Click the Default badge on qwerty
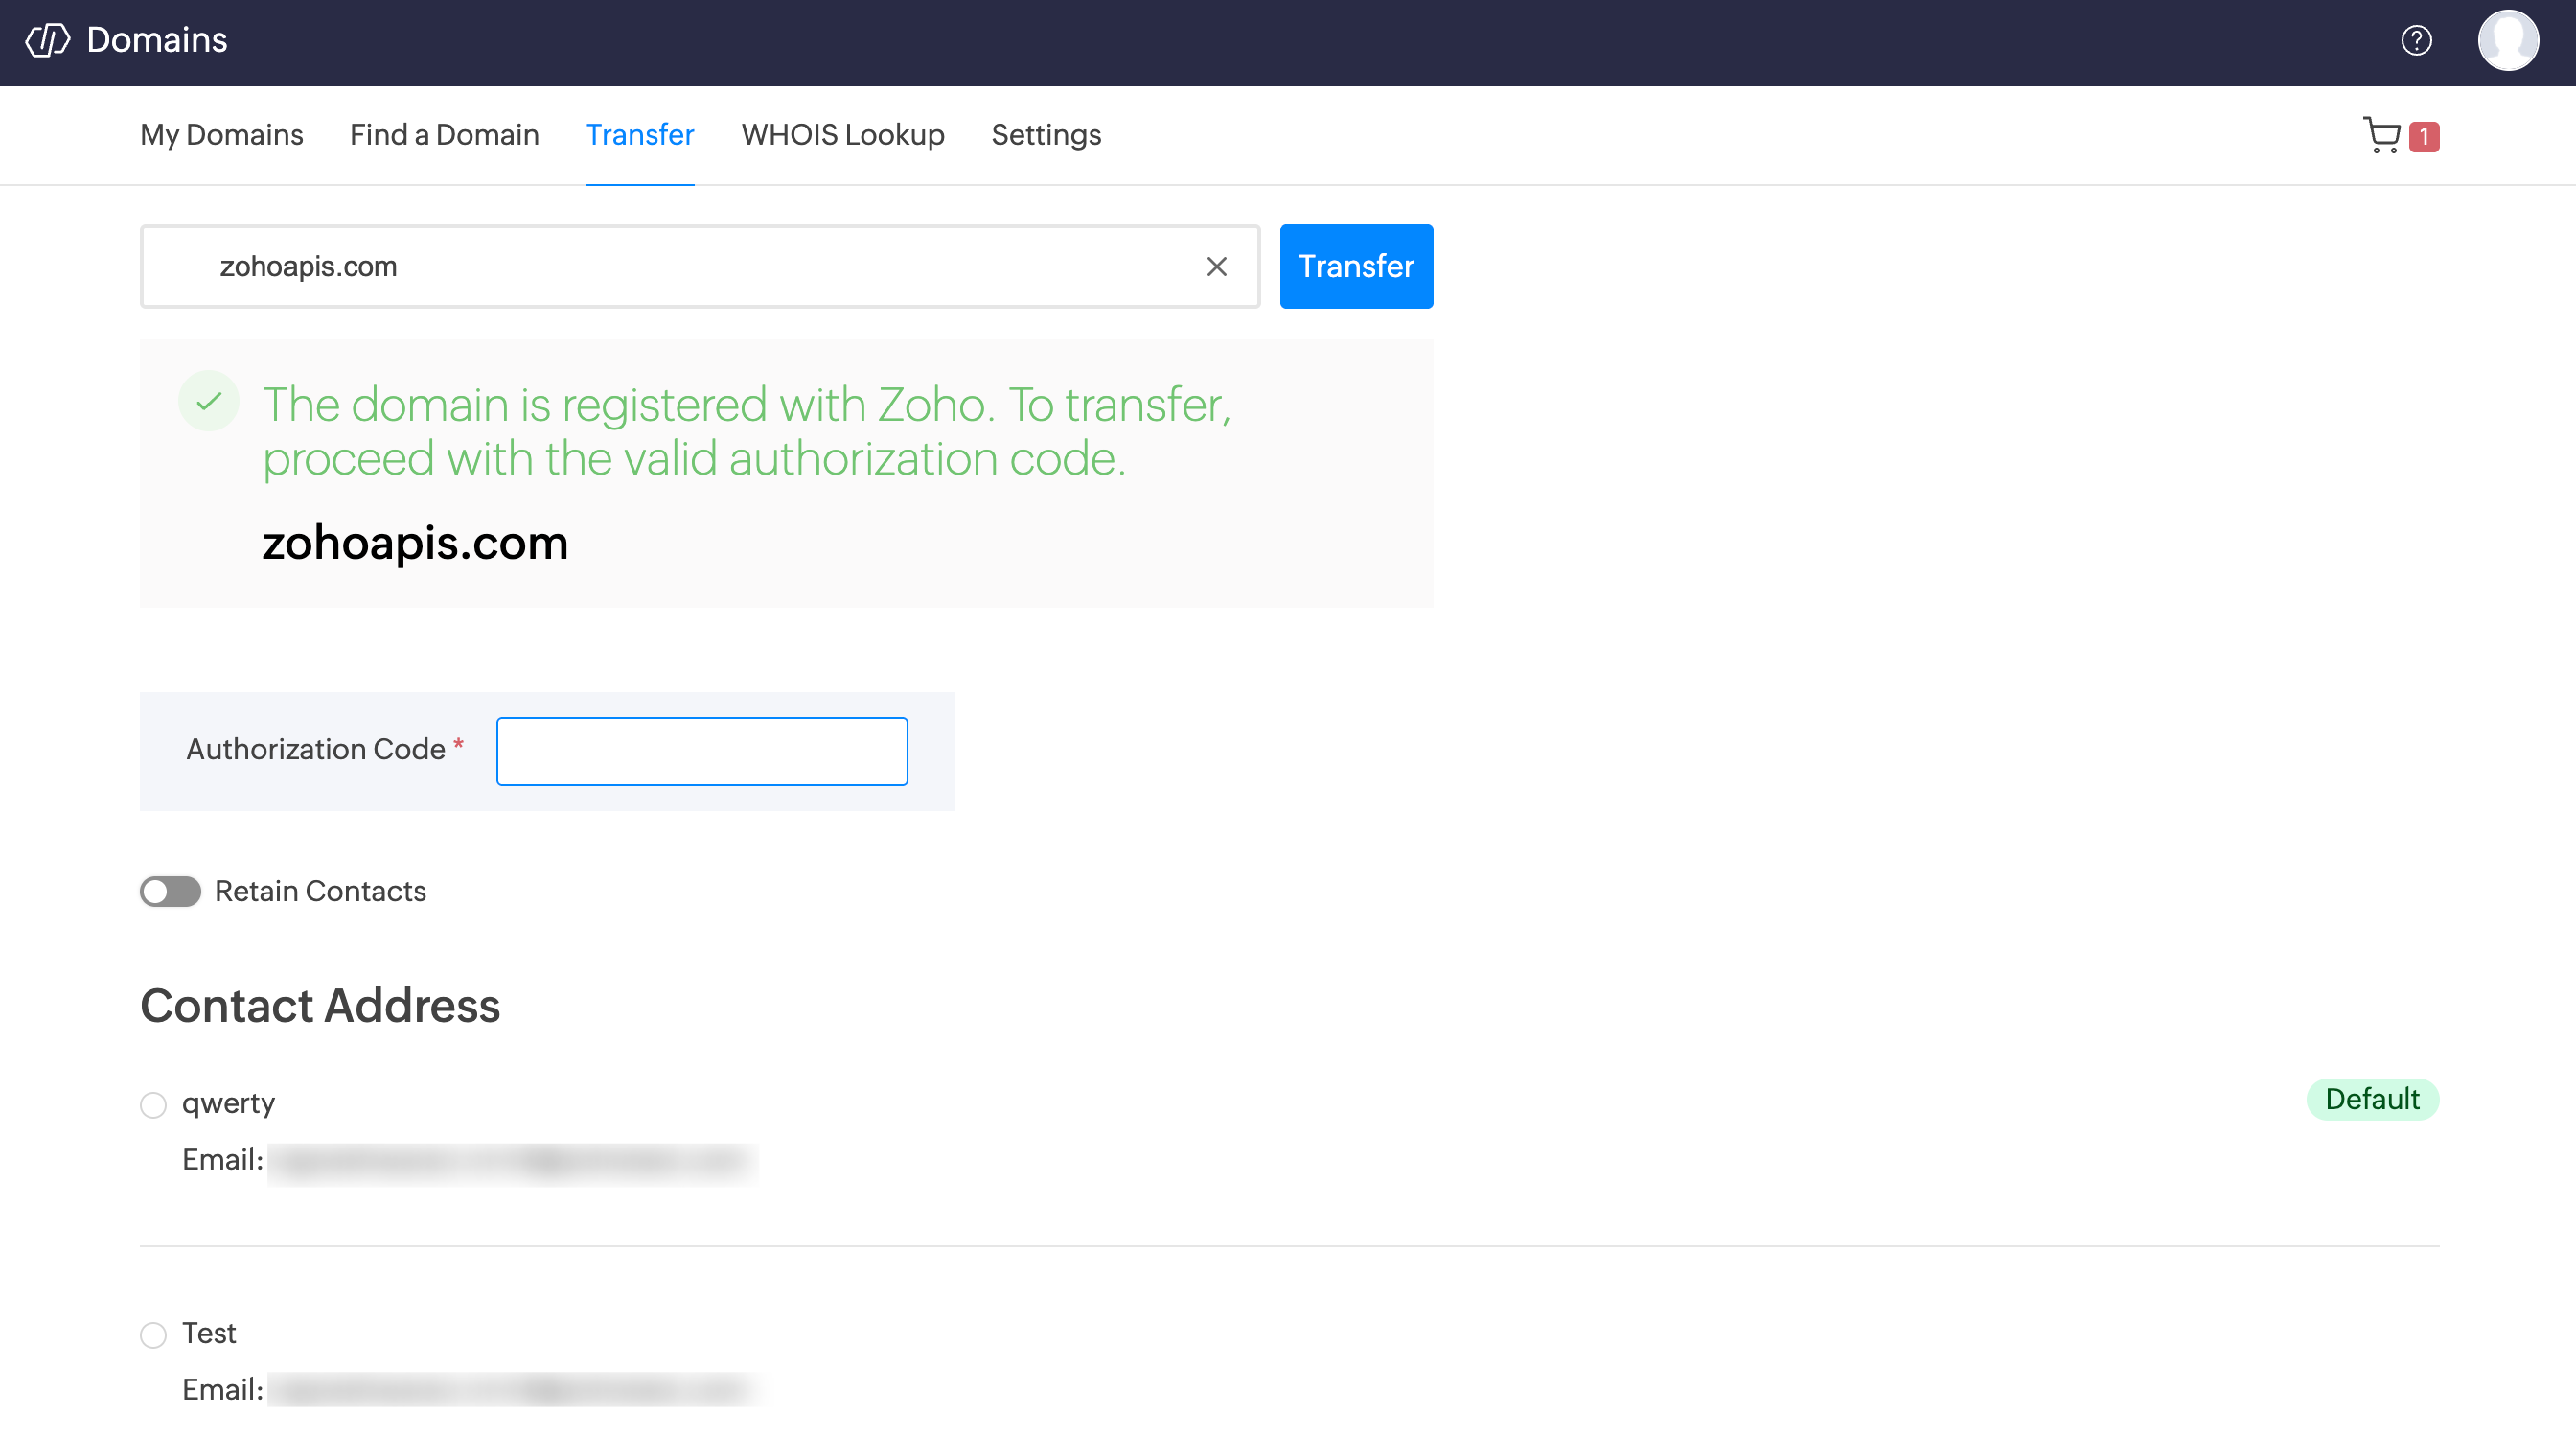The height and width of the screenshot is (1438, 2576). [2372, 1100]
